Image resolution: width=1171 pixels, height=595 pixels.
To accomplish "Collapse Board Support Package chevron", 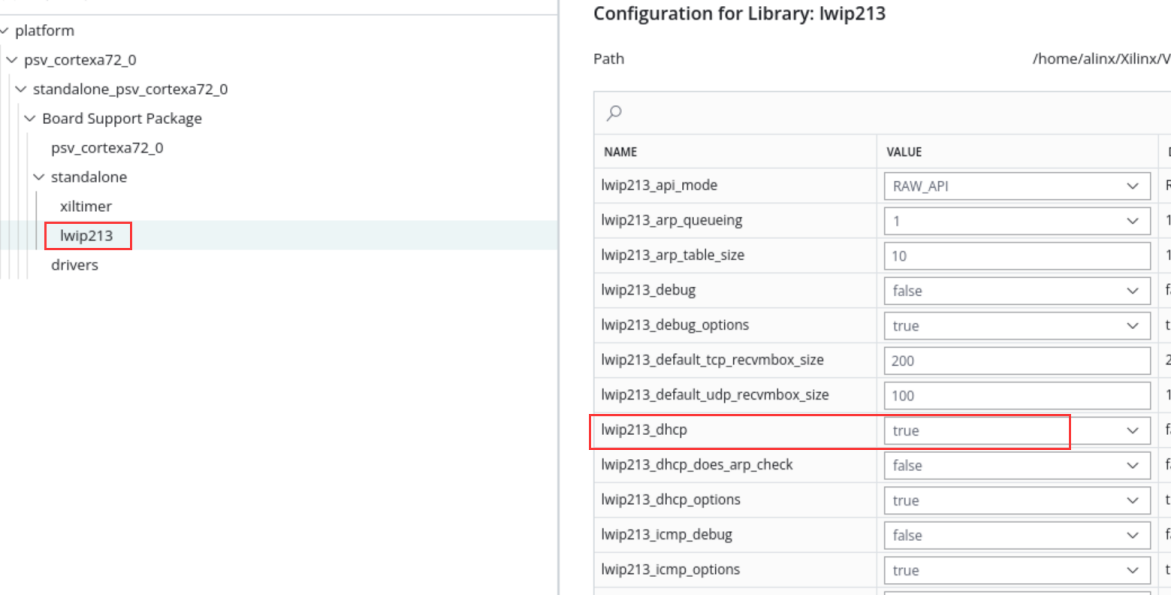I will click(x=30, y=119).
